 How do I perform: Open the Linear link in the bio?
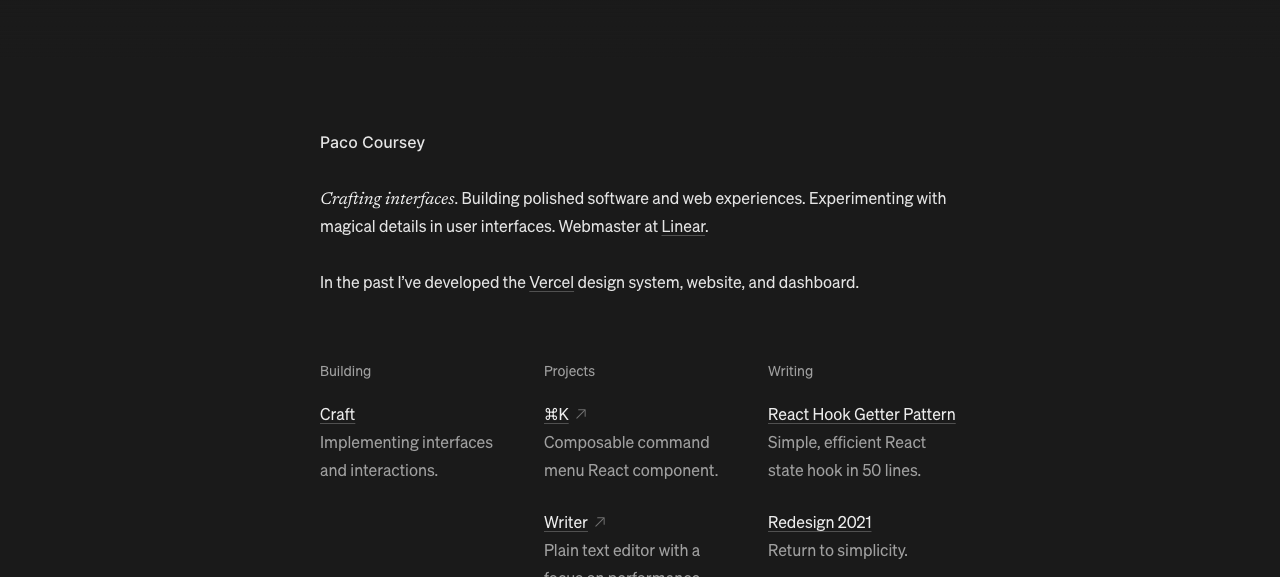(683, 226)
